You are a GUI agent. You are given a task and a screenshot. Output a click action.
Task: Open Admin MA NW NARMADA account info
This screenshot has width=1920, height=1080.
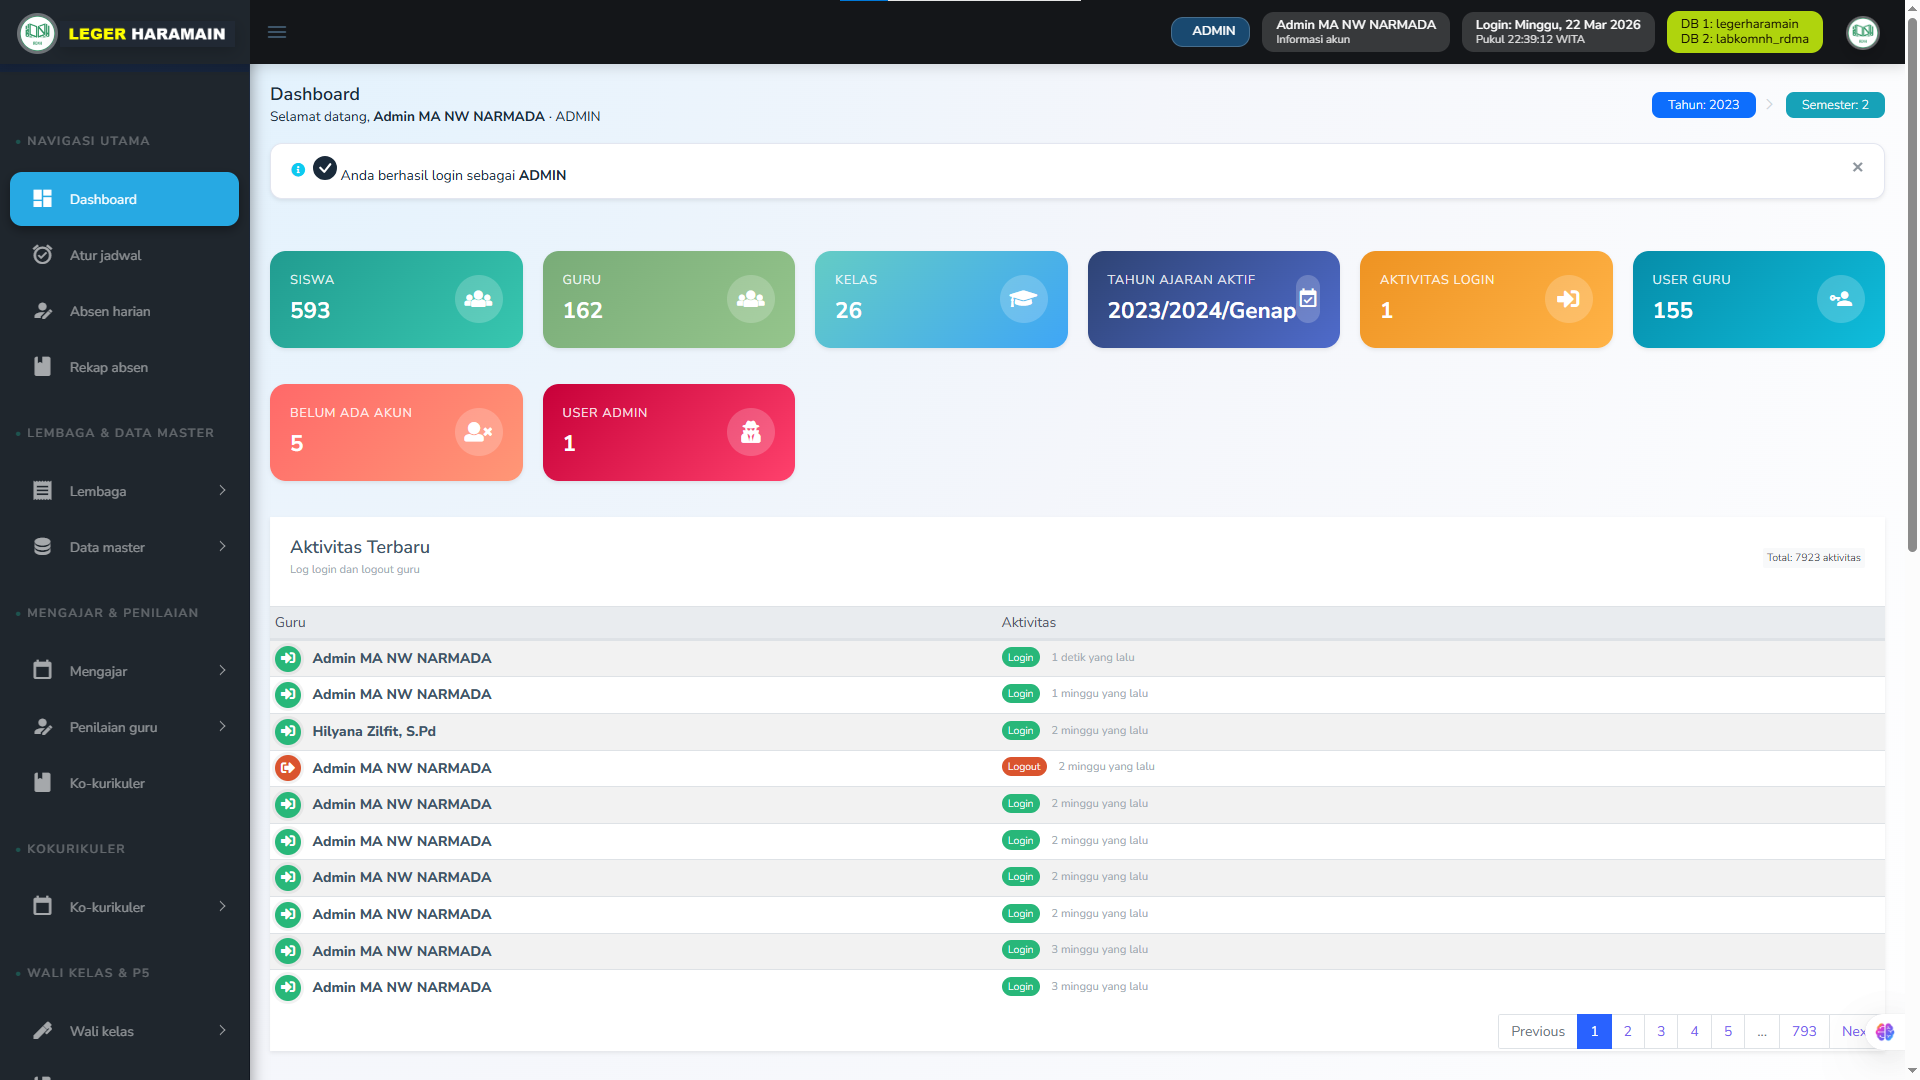[1355, 31]
